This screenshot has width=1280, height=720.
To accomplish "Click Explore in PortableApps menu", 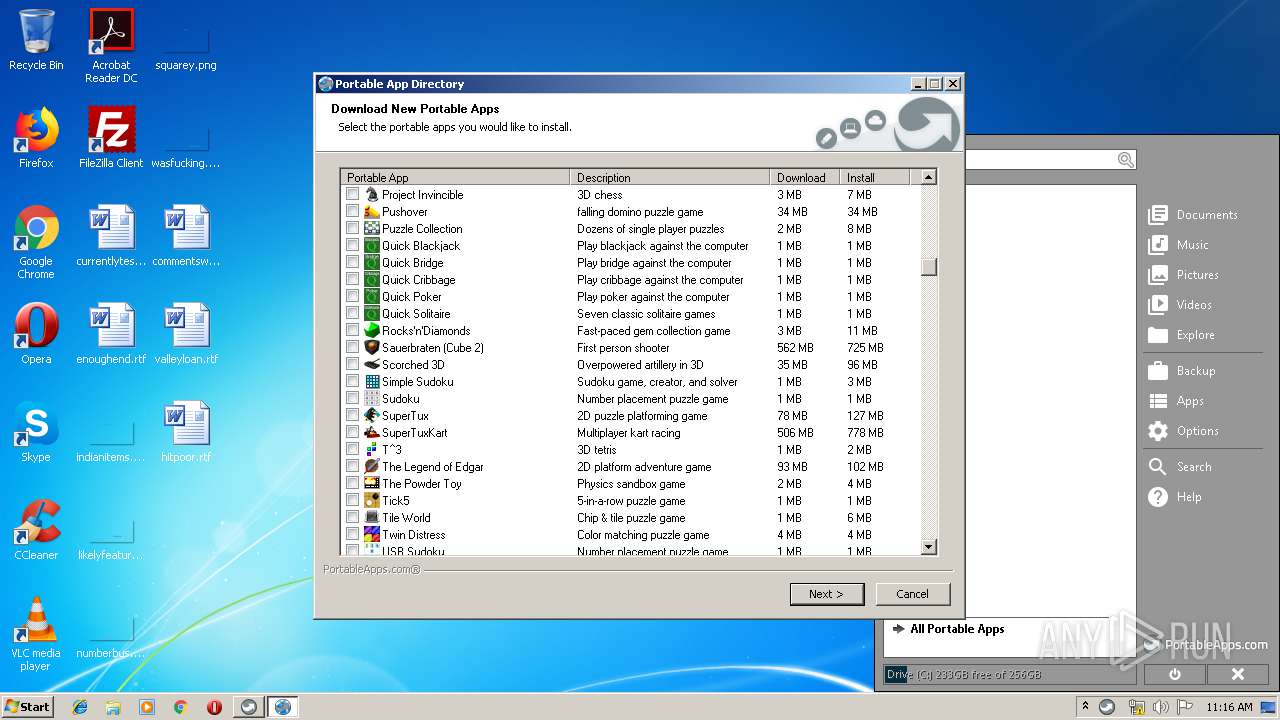I will point(1182,335).
